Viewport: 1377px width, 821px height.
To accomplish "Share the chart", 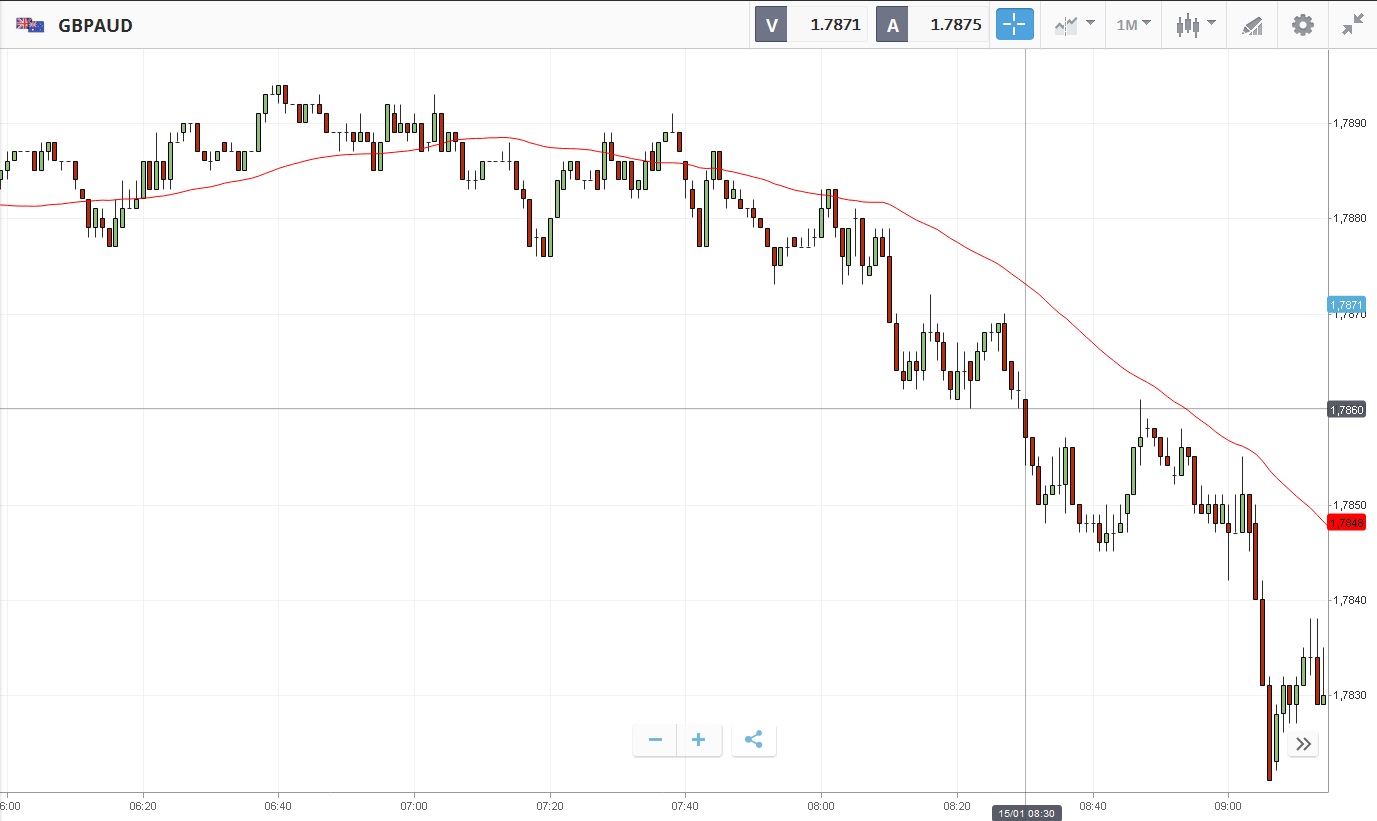I will [x=754, y=740].
